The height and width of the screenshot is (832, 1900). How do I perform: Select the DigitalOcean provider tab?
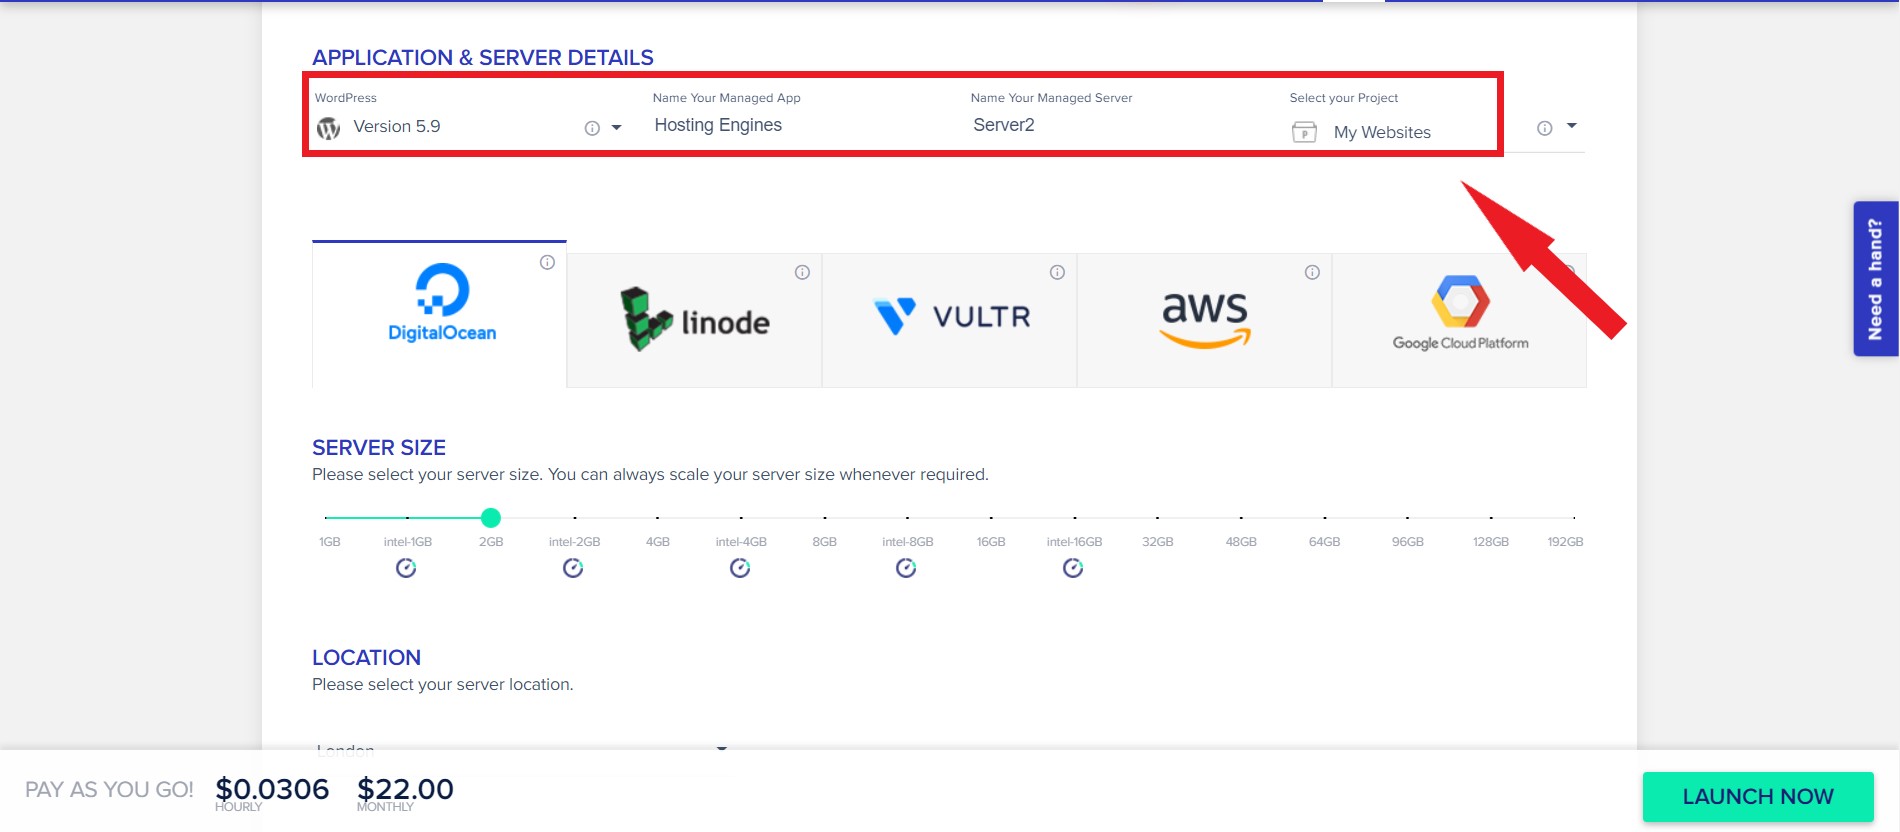(x=439, y=314)
